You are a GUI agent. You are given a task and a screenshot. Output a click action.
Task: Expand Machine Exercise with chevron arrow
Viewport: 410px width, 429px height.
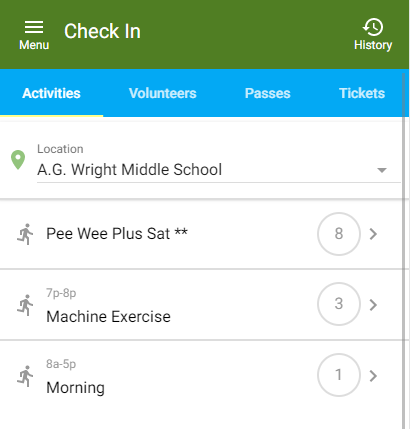coord(373,305)
